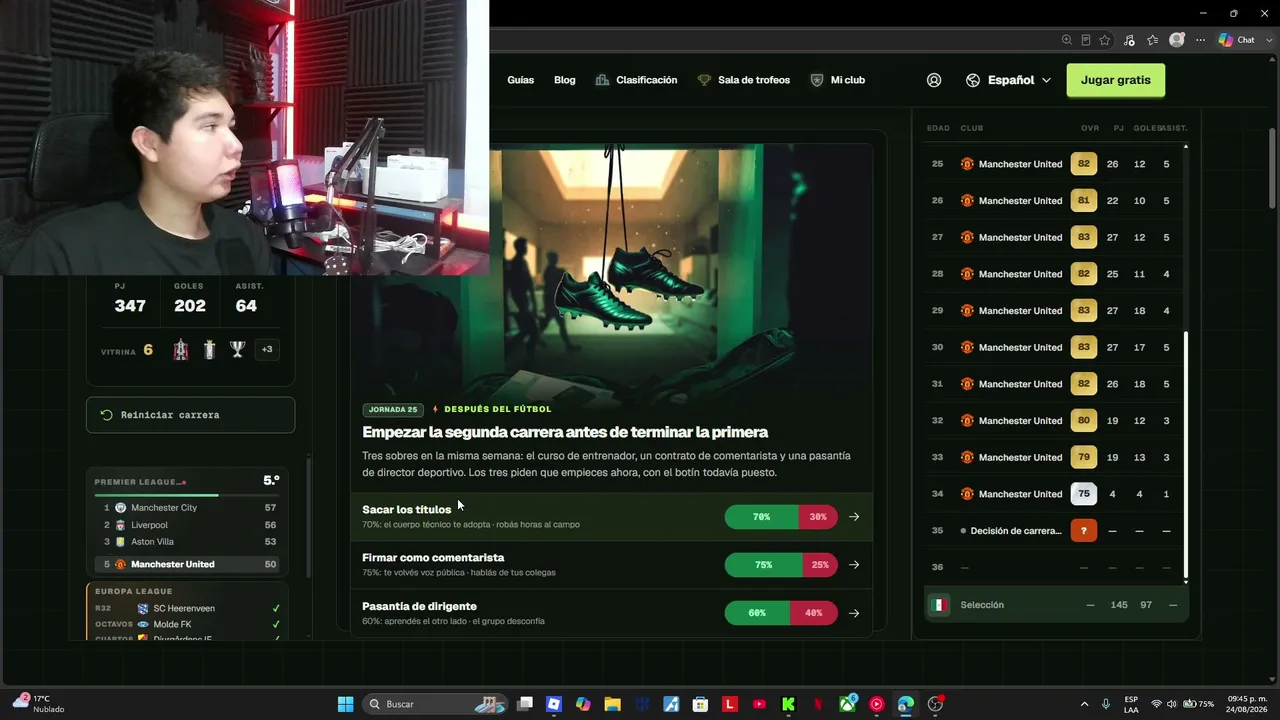Click the SC Heerenveen Europa League row
The height and width of the screenshot is (720, 1280).
tap(187, 608)
